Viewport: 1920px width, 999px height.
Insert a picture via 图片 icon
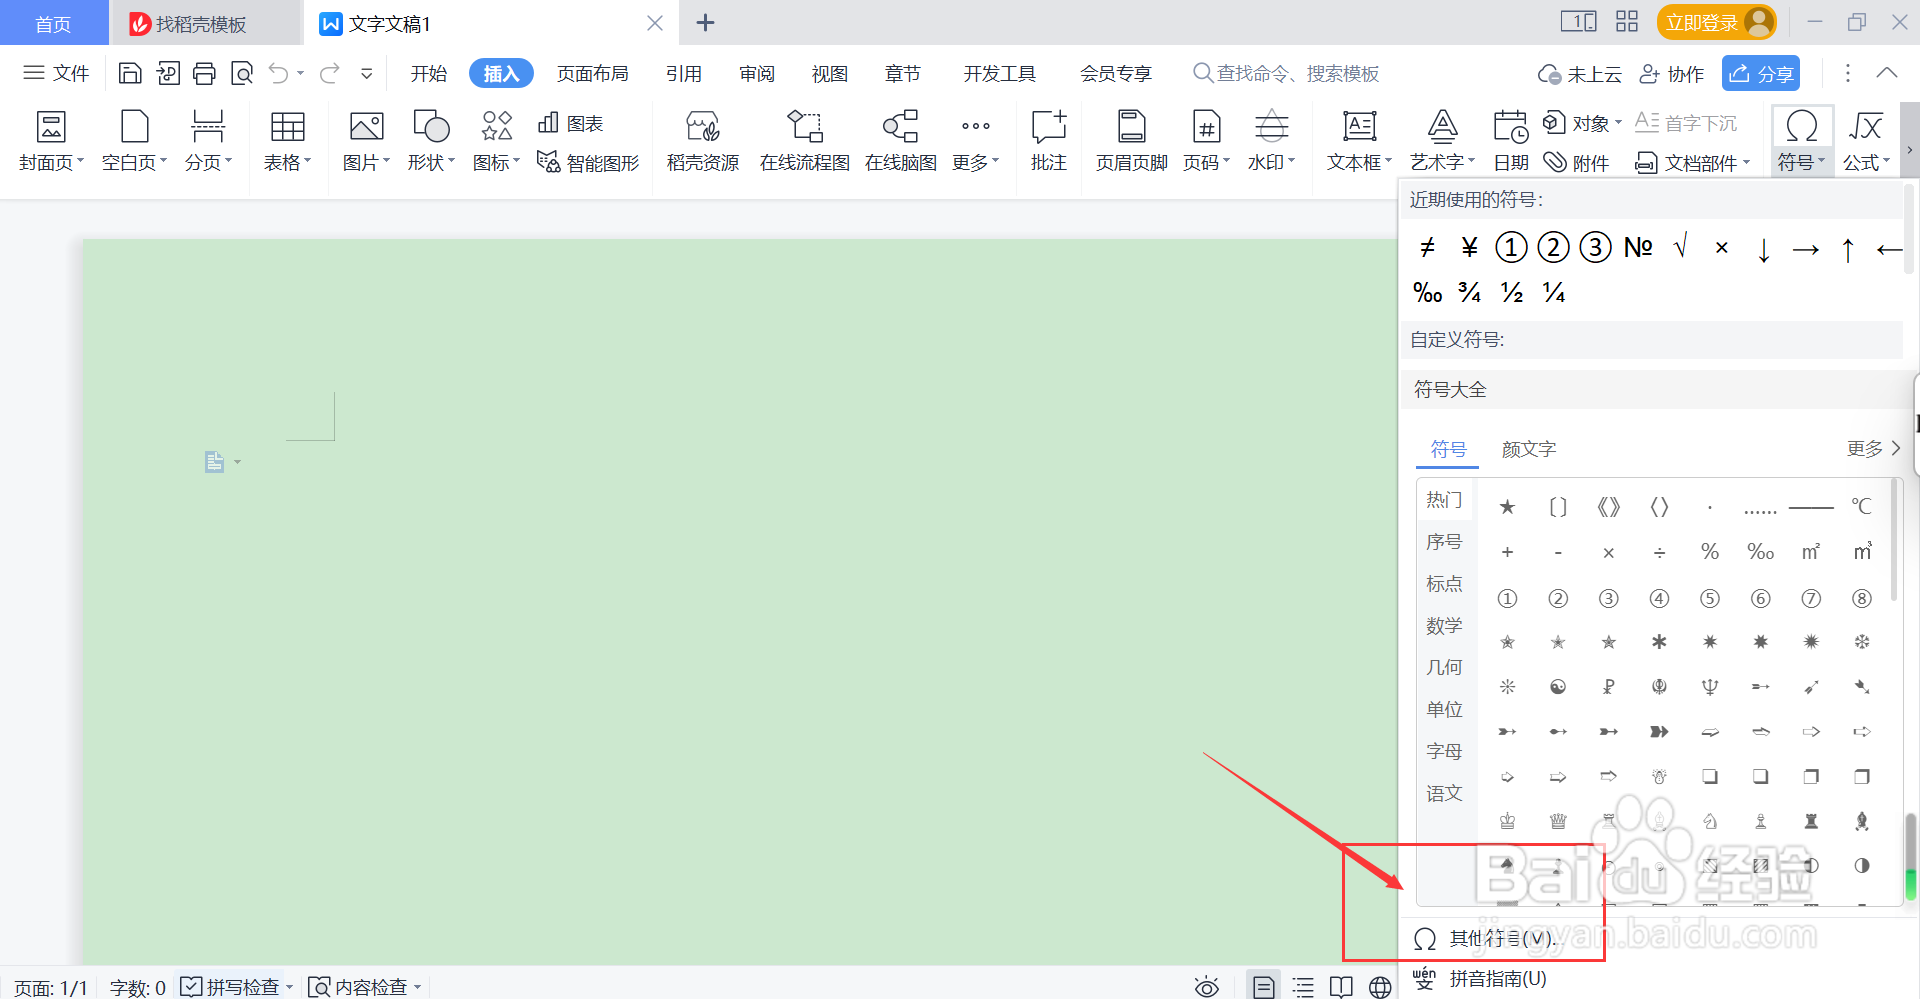pyautogui.click(x=366, y=140)
